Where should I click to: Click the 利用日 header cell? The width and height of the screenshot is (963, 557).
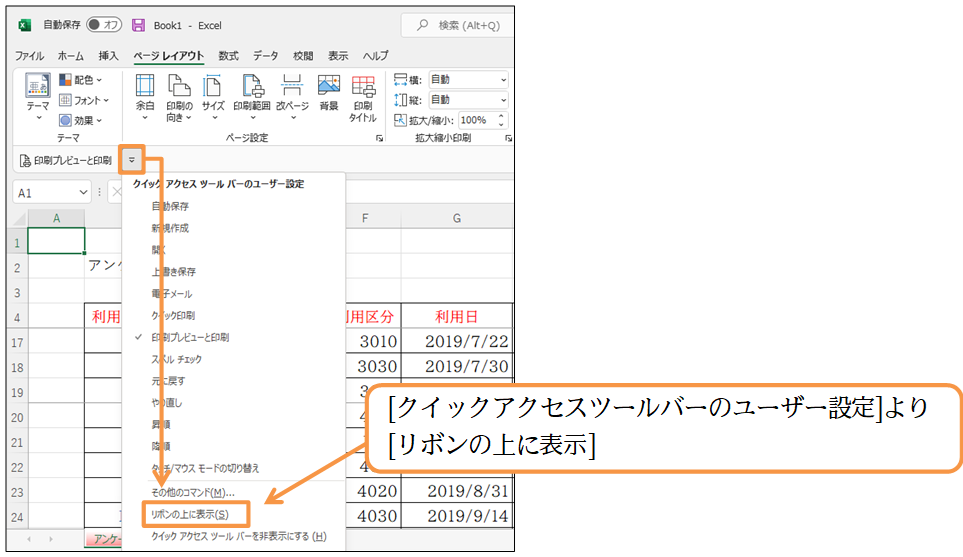coord(457,316)
